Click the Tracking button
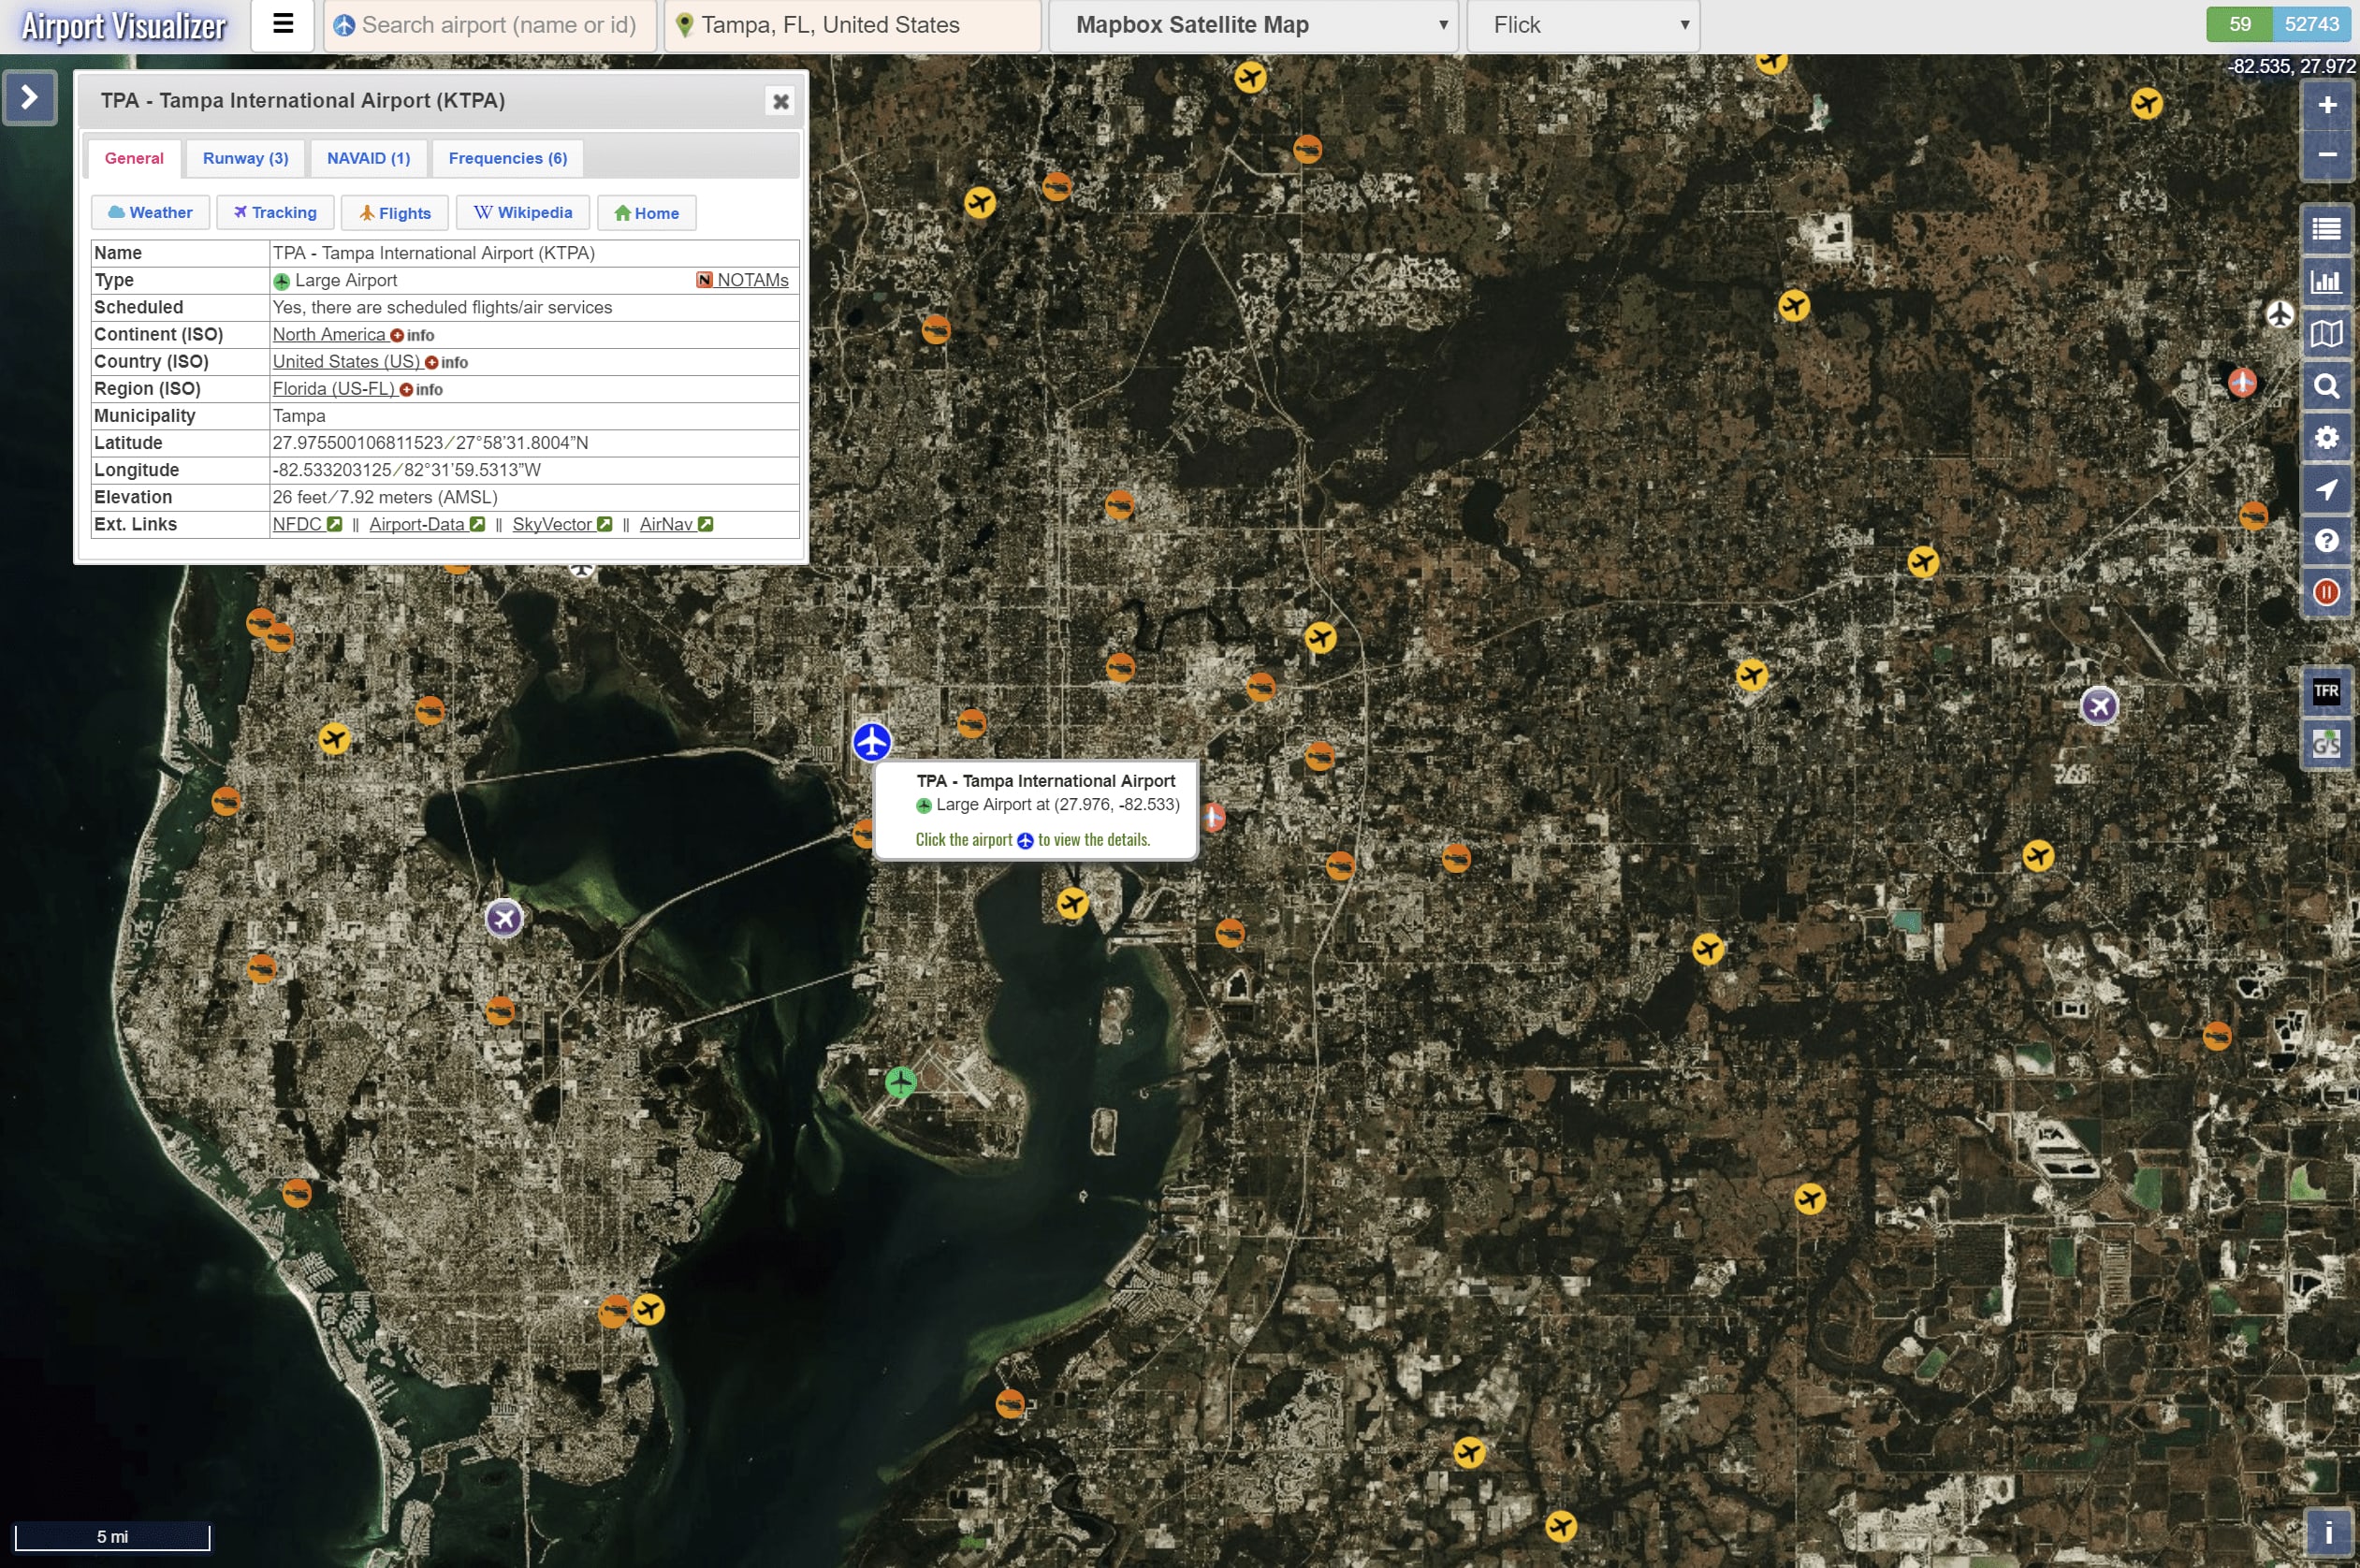This screenshot has width=2360, height=1568. (275, 213)
